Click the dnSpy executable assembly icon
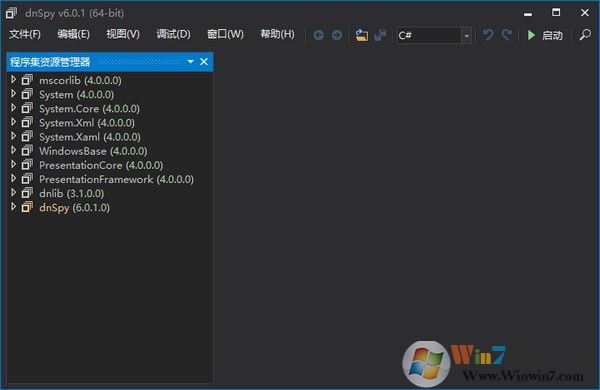600x390 pixels. 27,207
